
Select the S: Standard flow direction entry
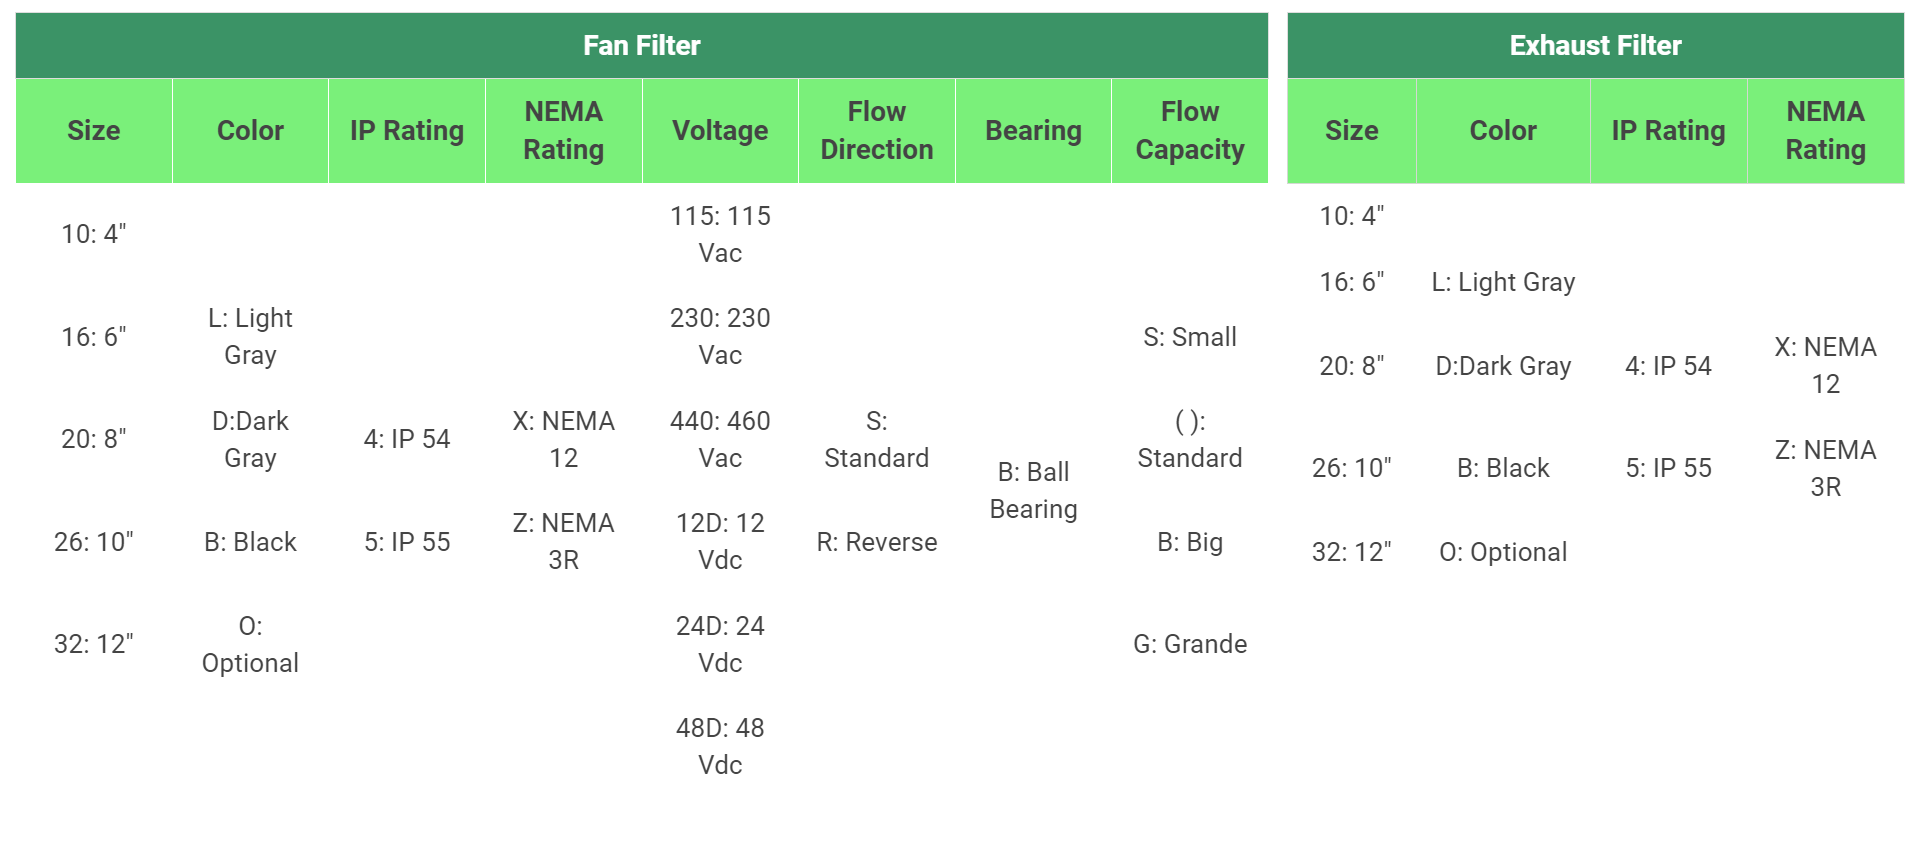[x=876, y=439]
